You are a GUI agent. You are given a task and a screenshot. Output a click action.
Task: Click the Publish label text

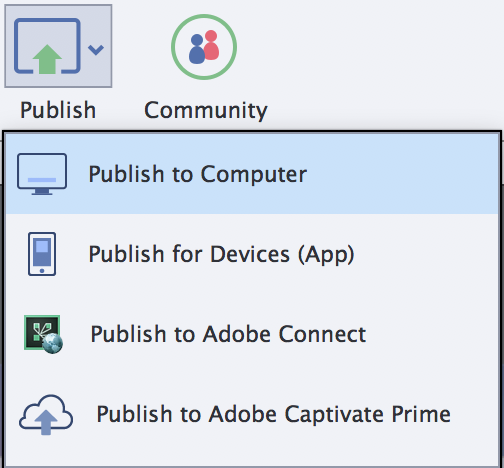point(58,110)
